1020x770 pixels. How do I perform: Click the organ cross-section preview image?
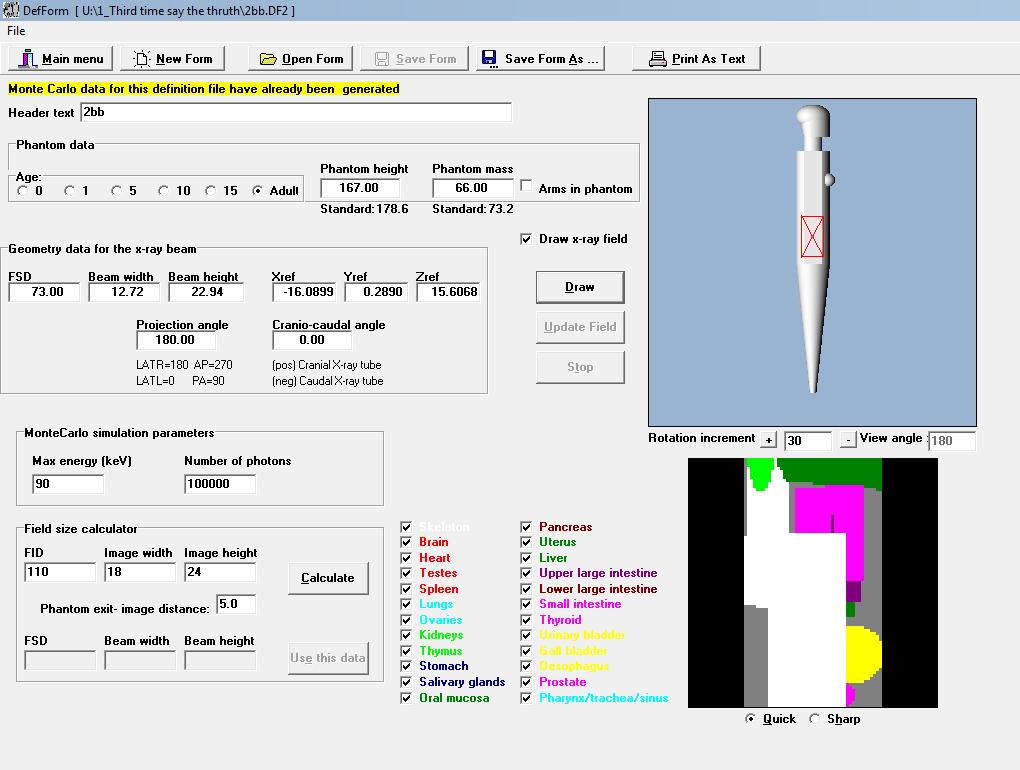(813, 583)
